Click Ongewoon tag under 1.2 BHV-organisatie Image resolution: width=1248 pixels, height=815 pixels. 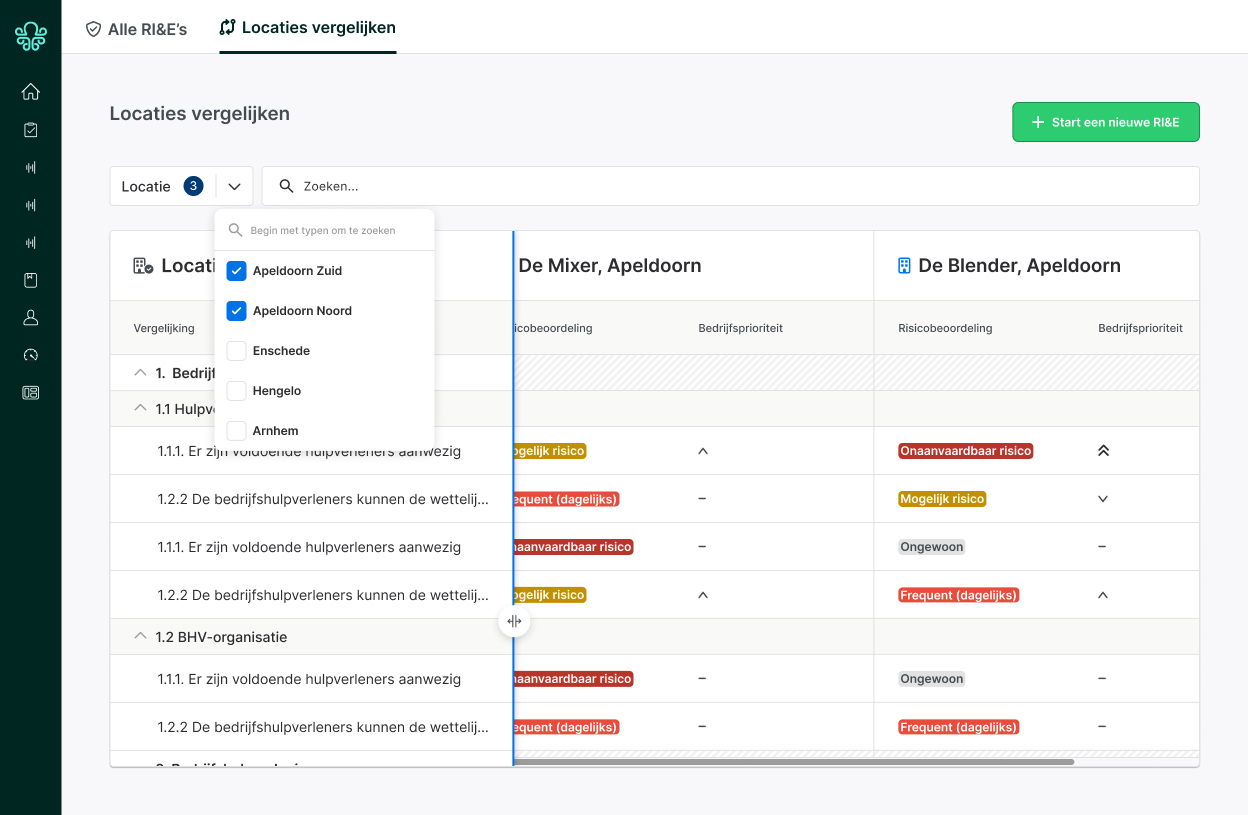click(x=932, y=679)
